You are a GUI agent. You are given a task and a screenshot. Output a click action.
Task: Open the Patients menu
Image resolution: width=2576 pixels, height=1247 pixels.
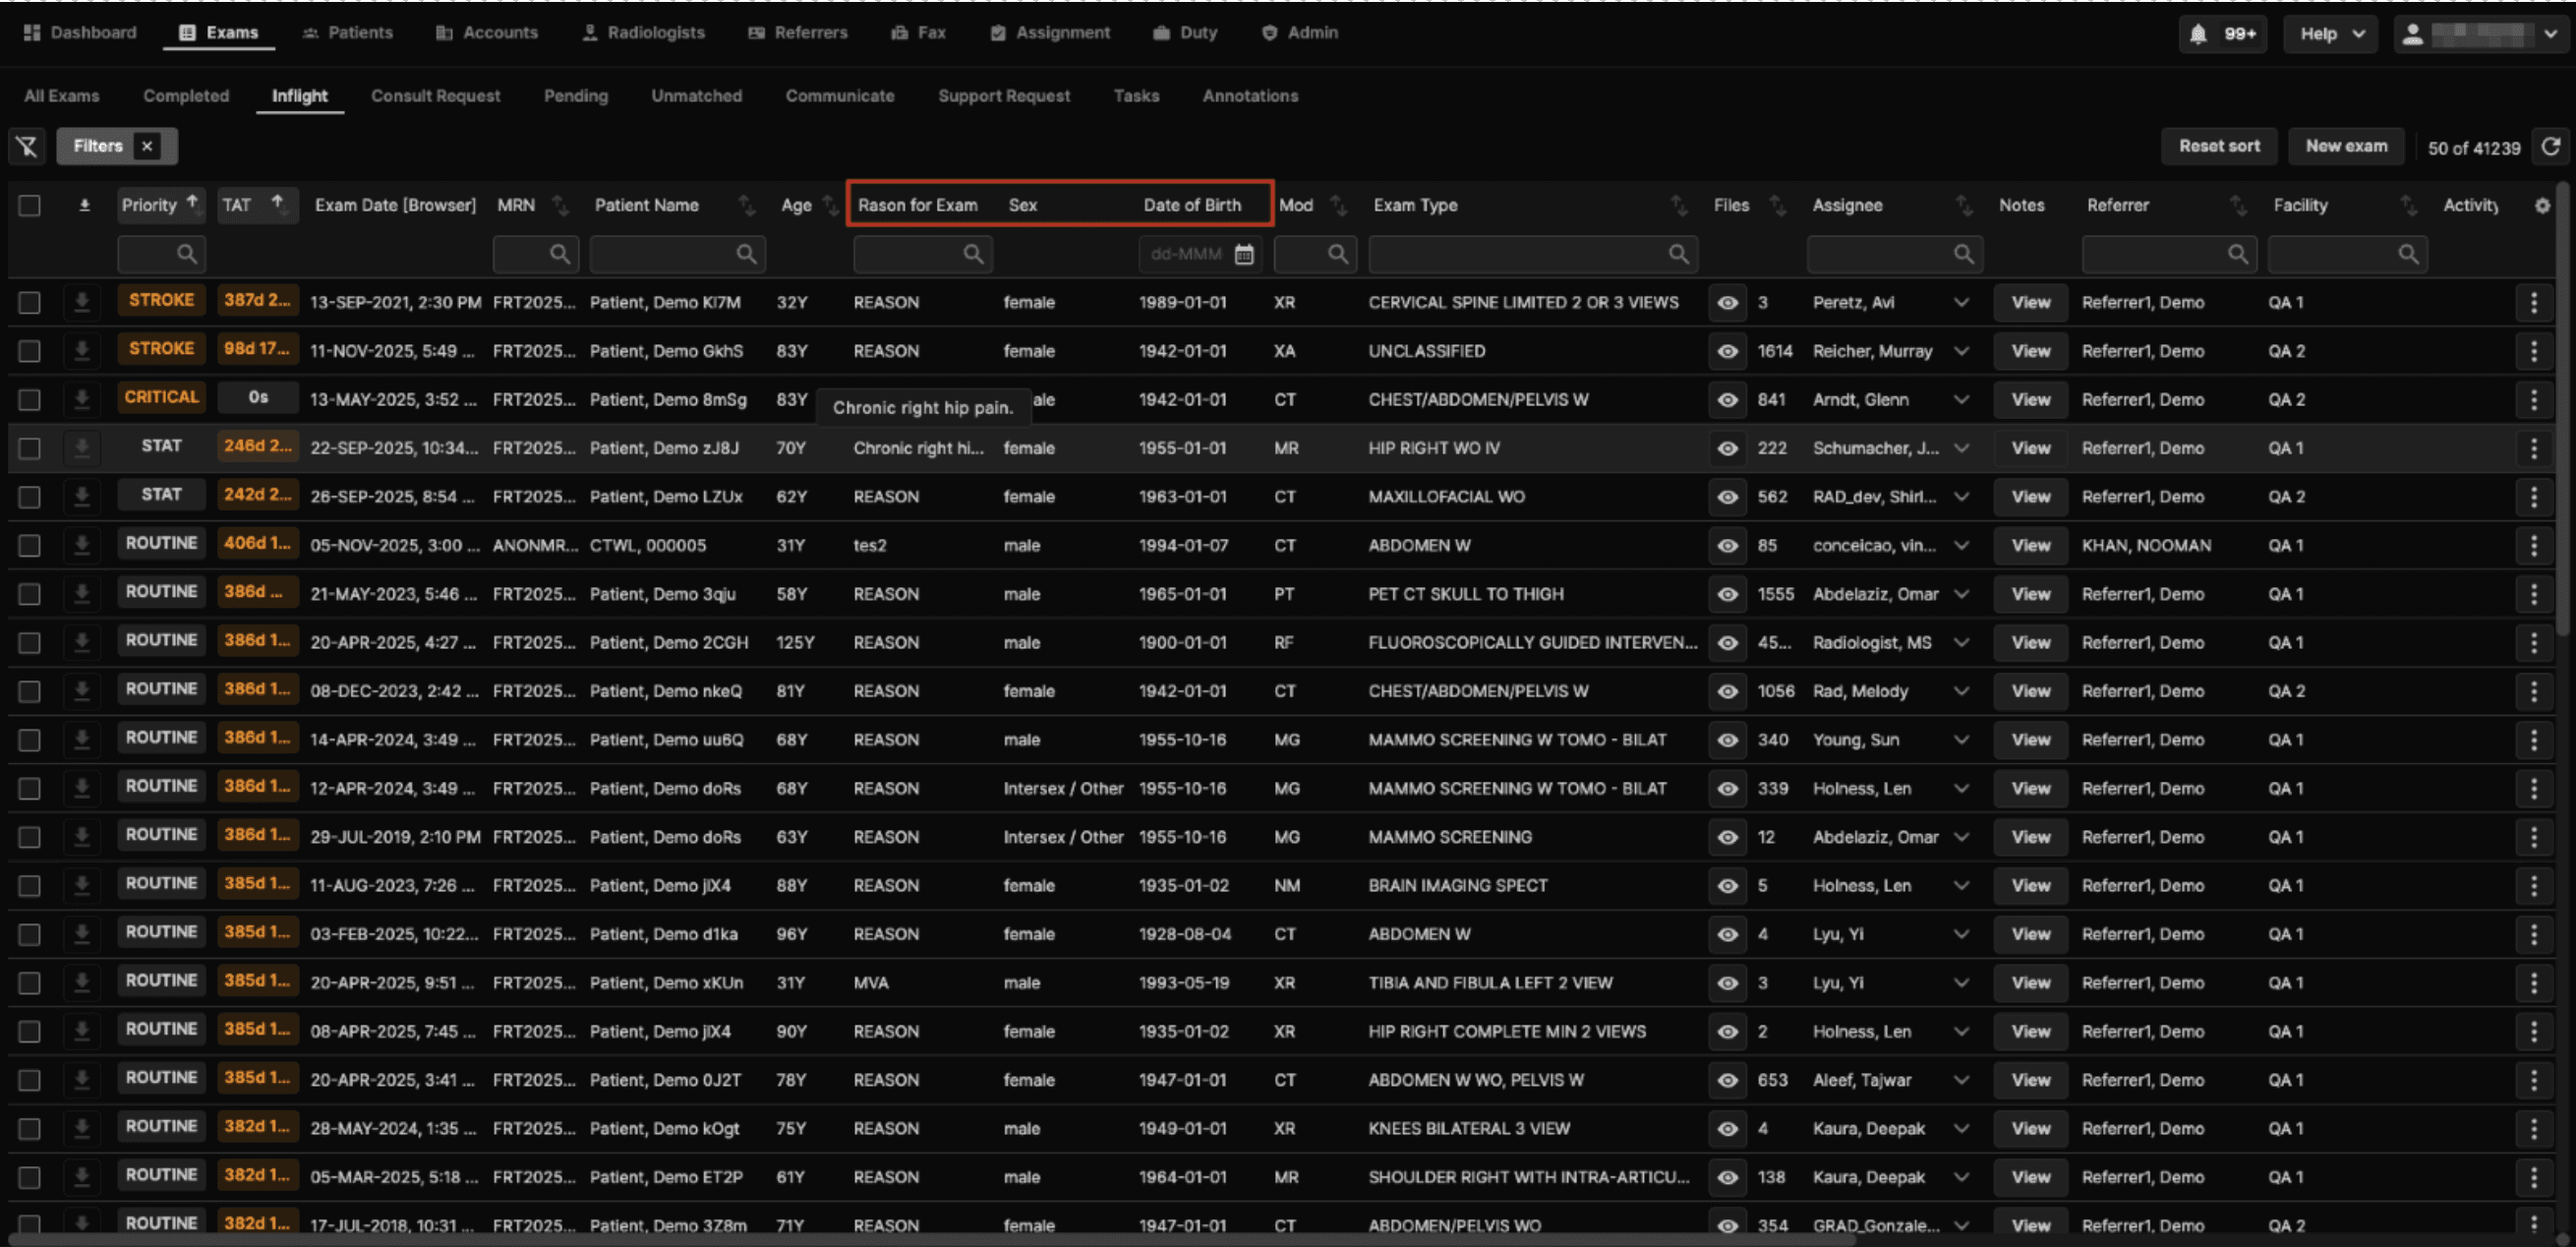click(x=347, y=33)
